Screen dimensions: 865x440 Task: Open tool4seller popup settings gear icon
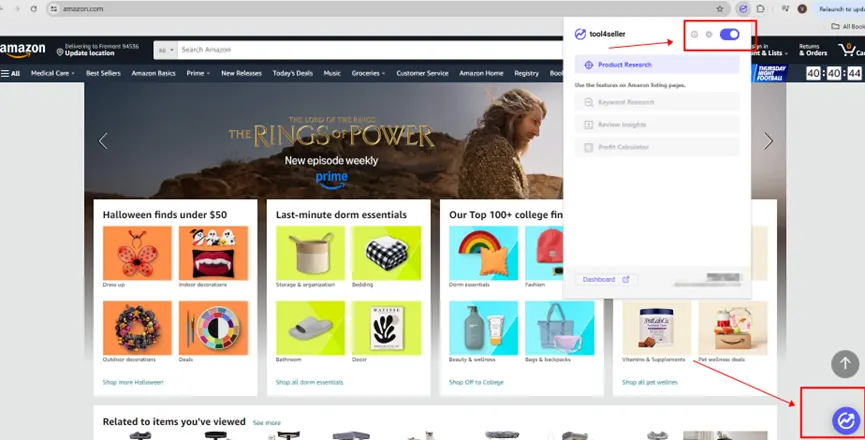pos(709,34)
